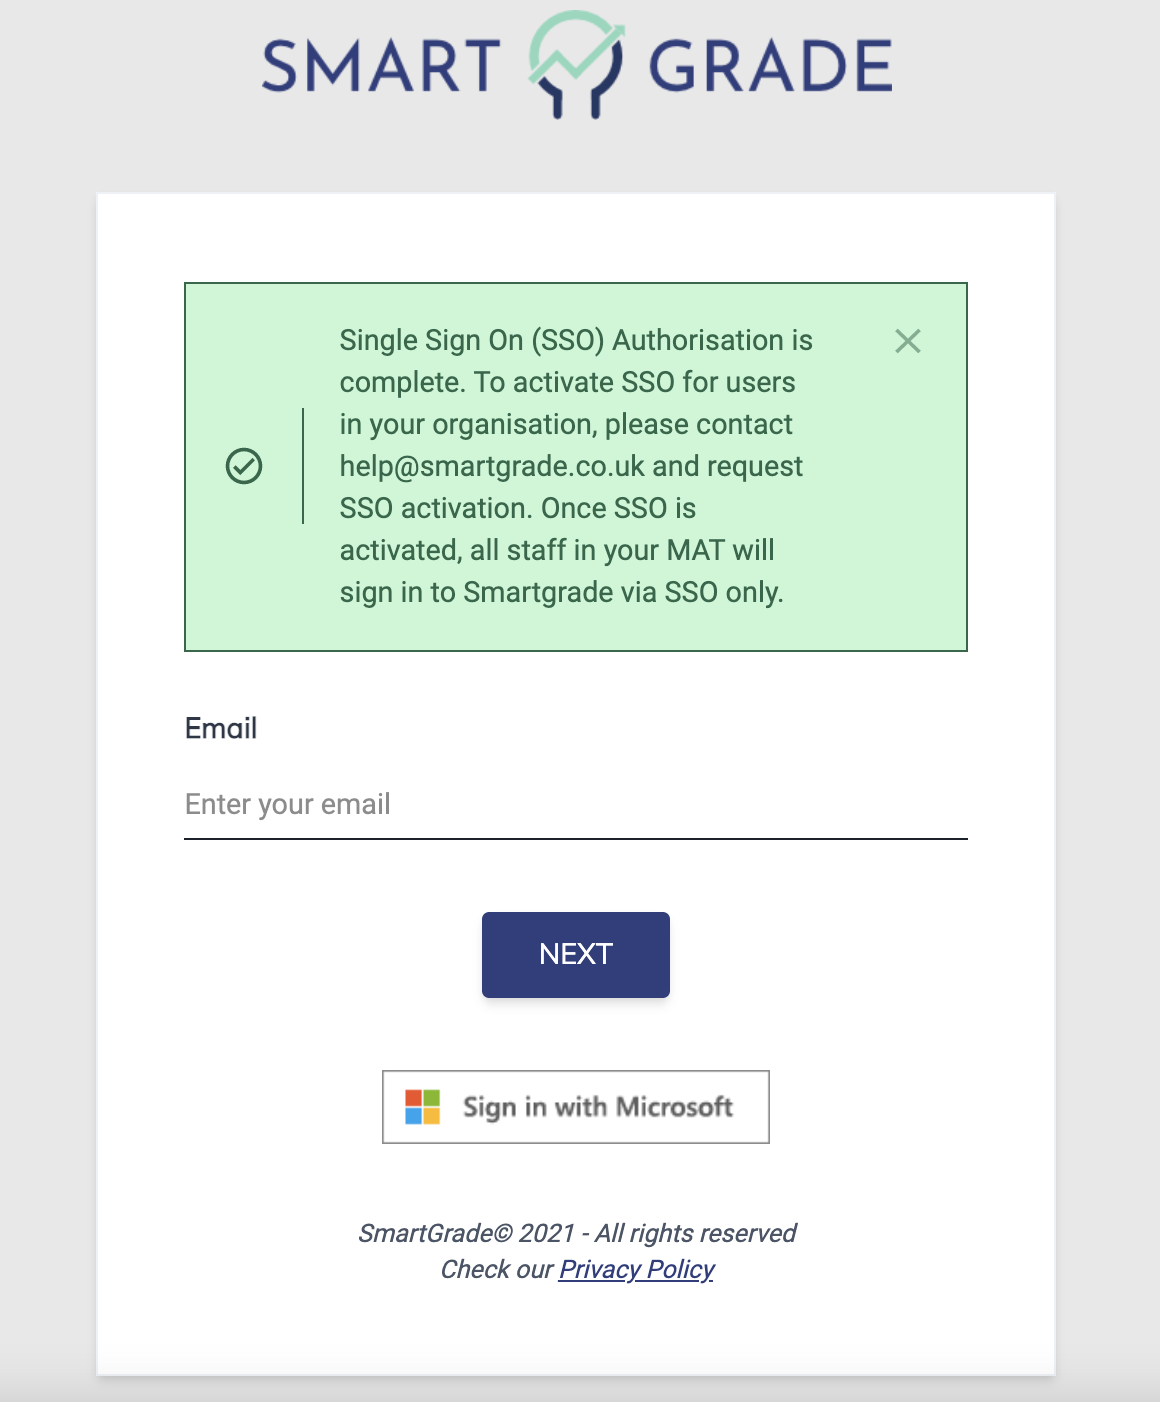Click the Microsoft four-square logo
Viewport: 1160px width, 1402px height.
(x=422, y=1107)
